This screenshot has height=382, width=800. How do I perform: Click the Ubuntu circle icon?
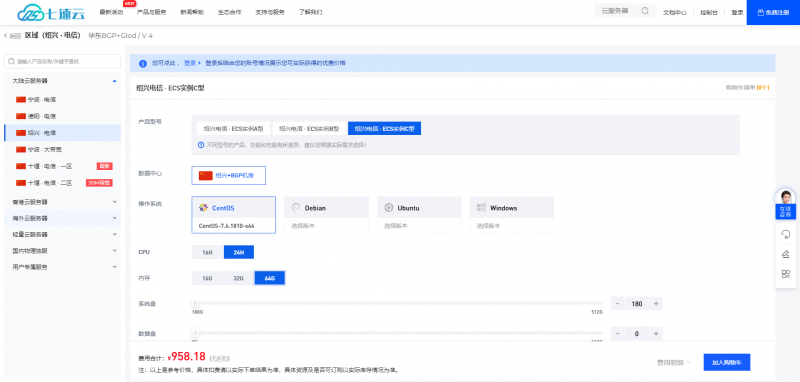[388, 208]
